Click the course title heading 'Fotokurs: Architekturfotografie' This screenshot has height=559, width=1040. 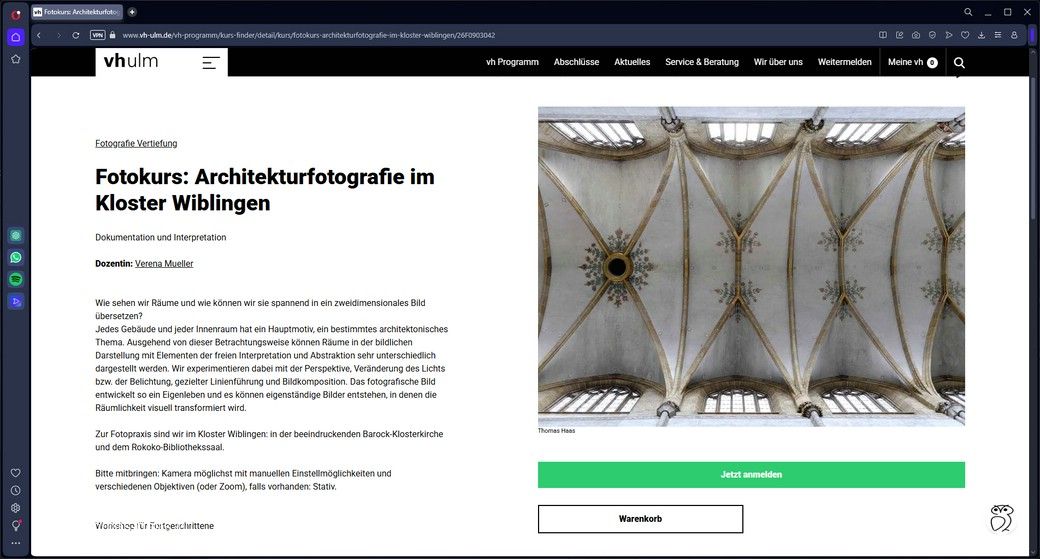tap(265, 190)
